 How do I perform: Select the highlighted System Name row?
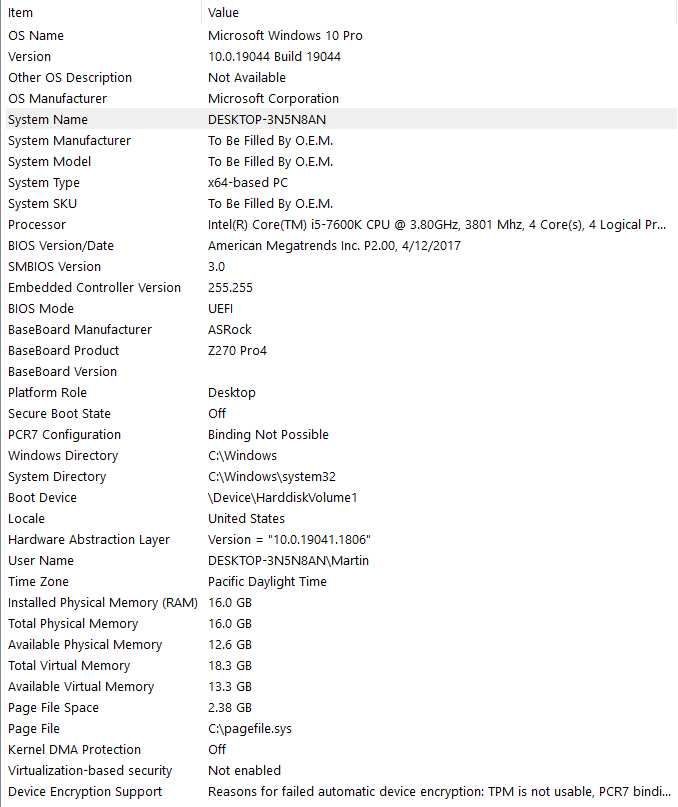[339, 119]
